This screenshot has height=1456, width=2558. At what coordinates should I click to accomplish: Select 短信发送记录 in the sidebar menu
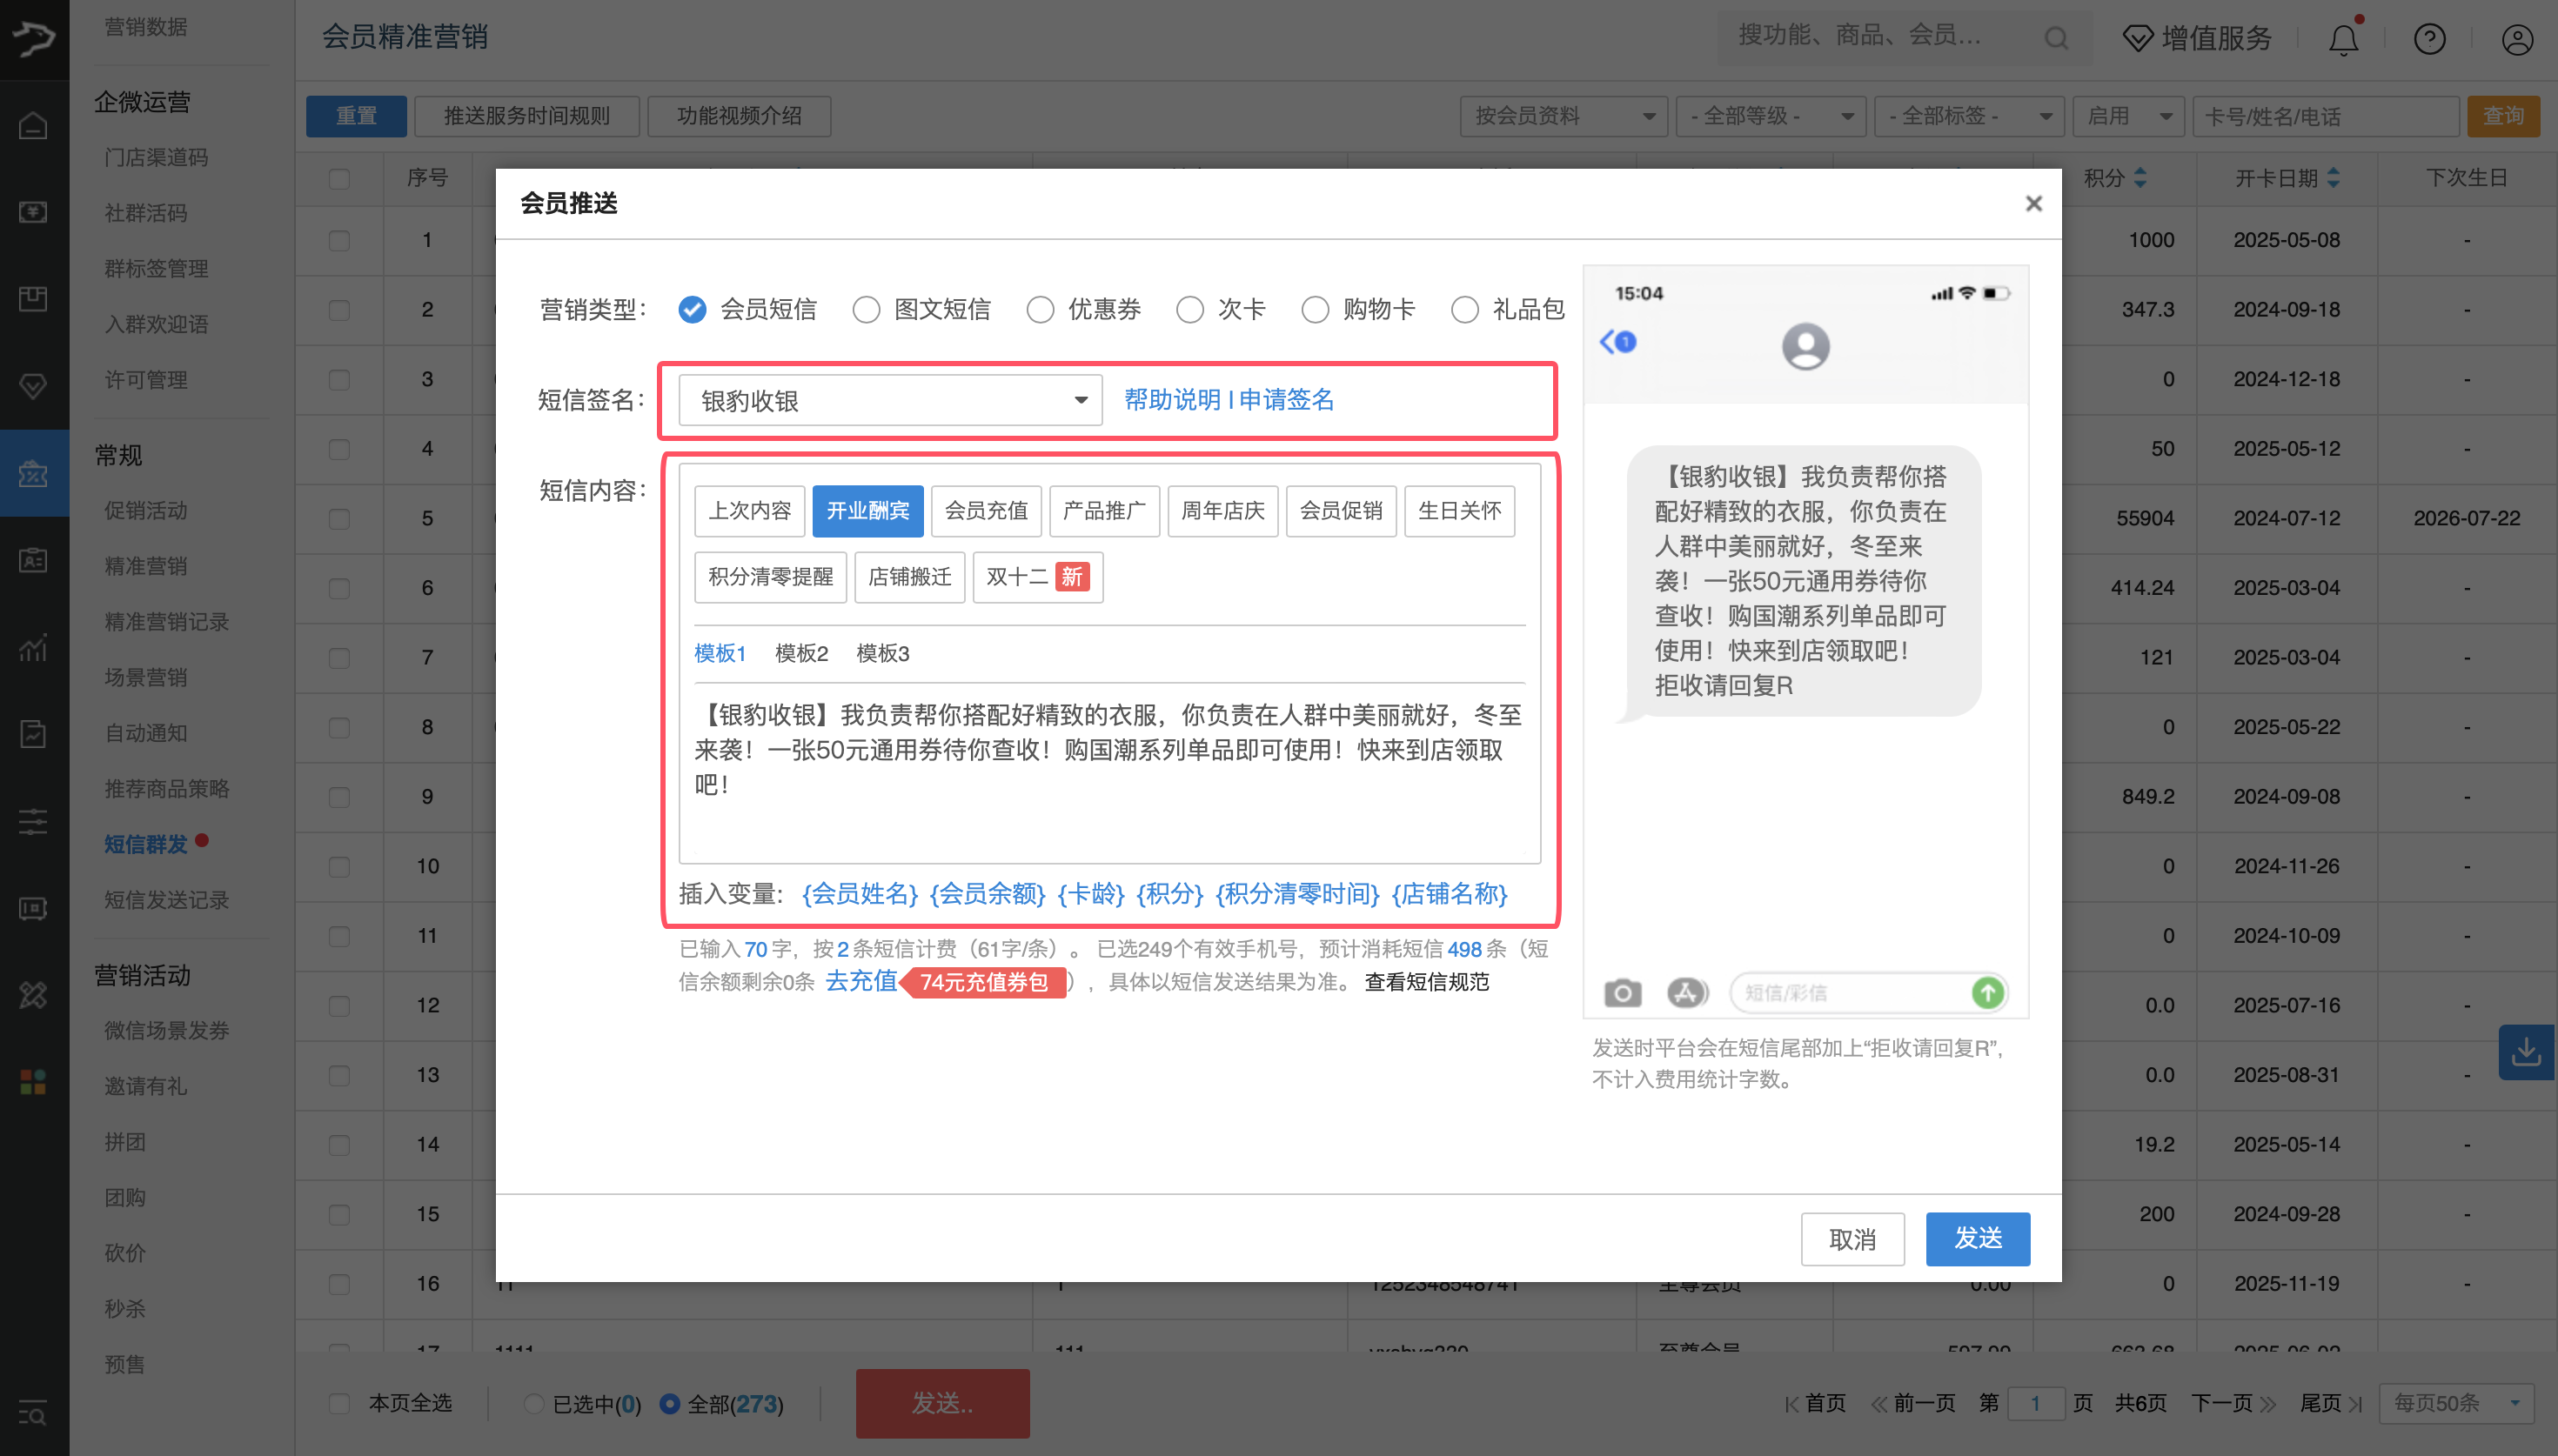(x=168, y=899)
